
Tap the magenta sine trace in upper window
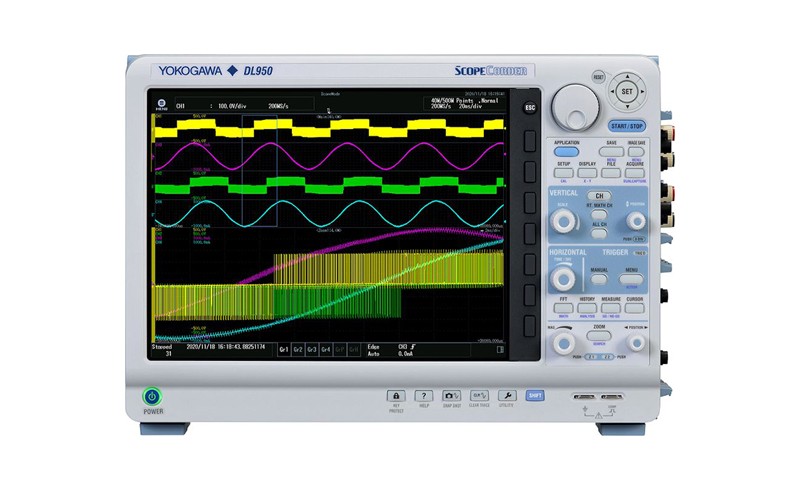(x=329, y=156)
